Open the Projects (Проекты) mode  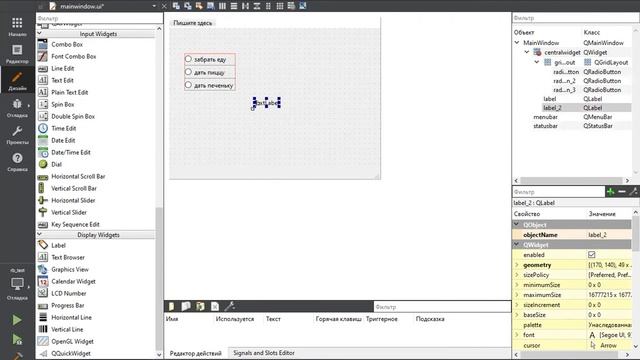point(17,135)
